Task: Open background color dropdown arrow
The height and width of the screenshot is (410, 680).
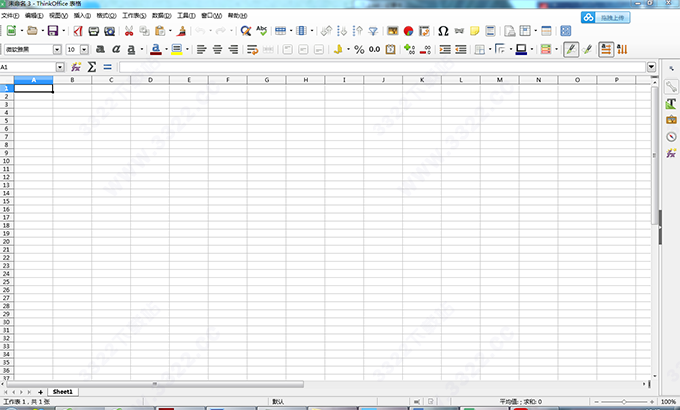Action: pos(187,49)
